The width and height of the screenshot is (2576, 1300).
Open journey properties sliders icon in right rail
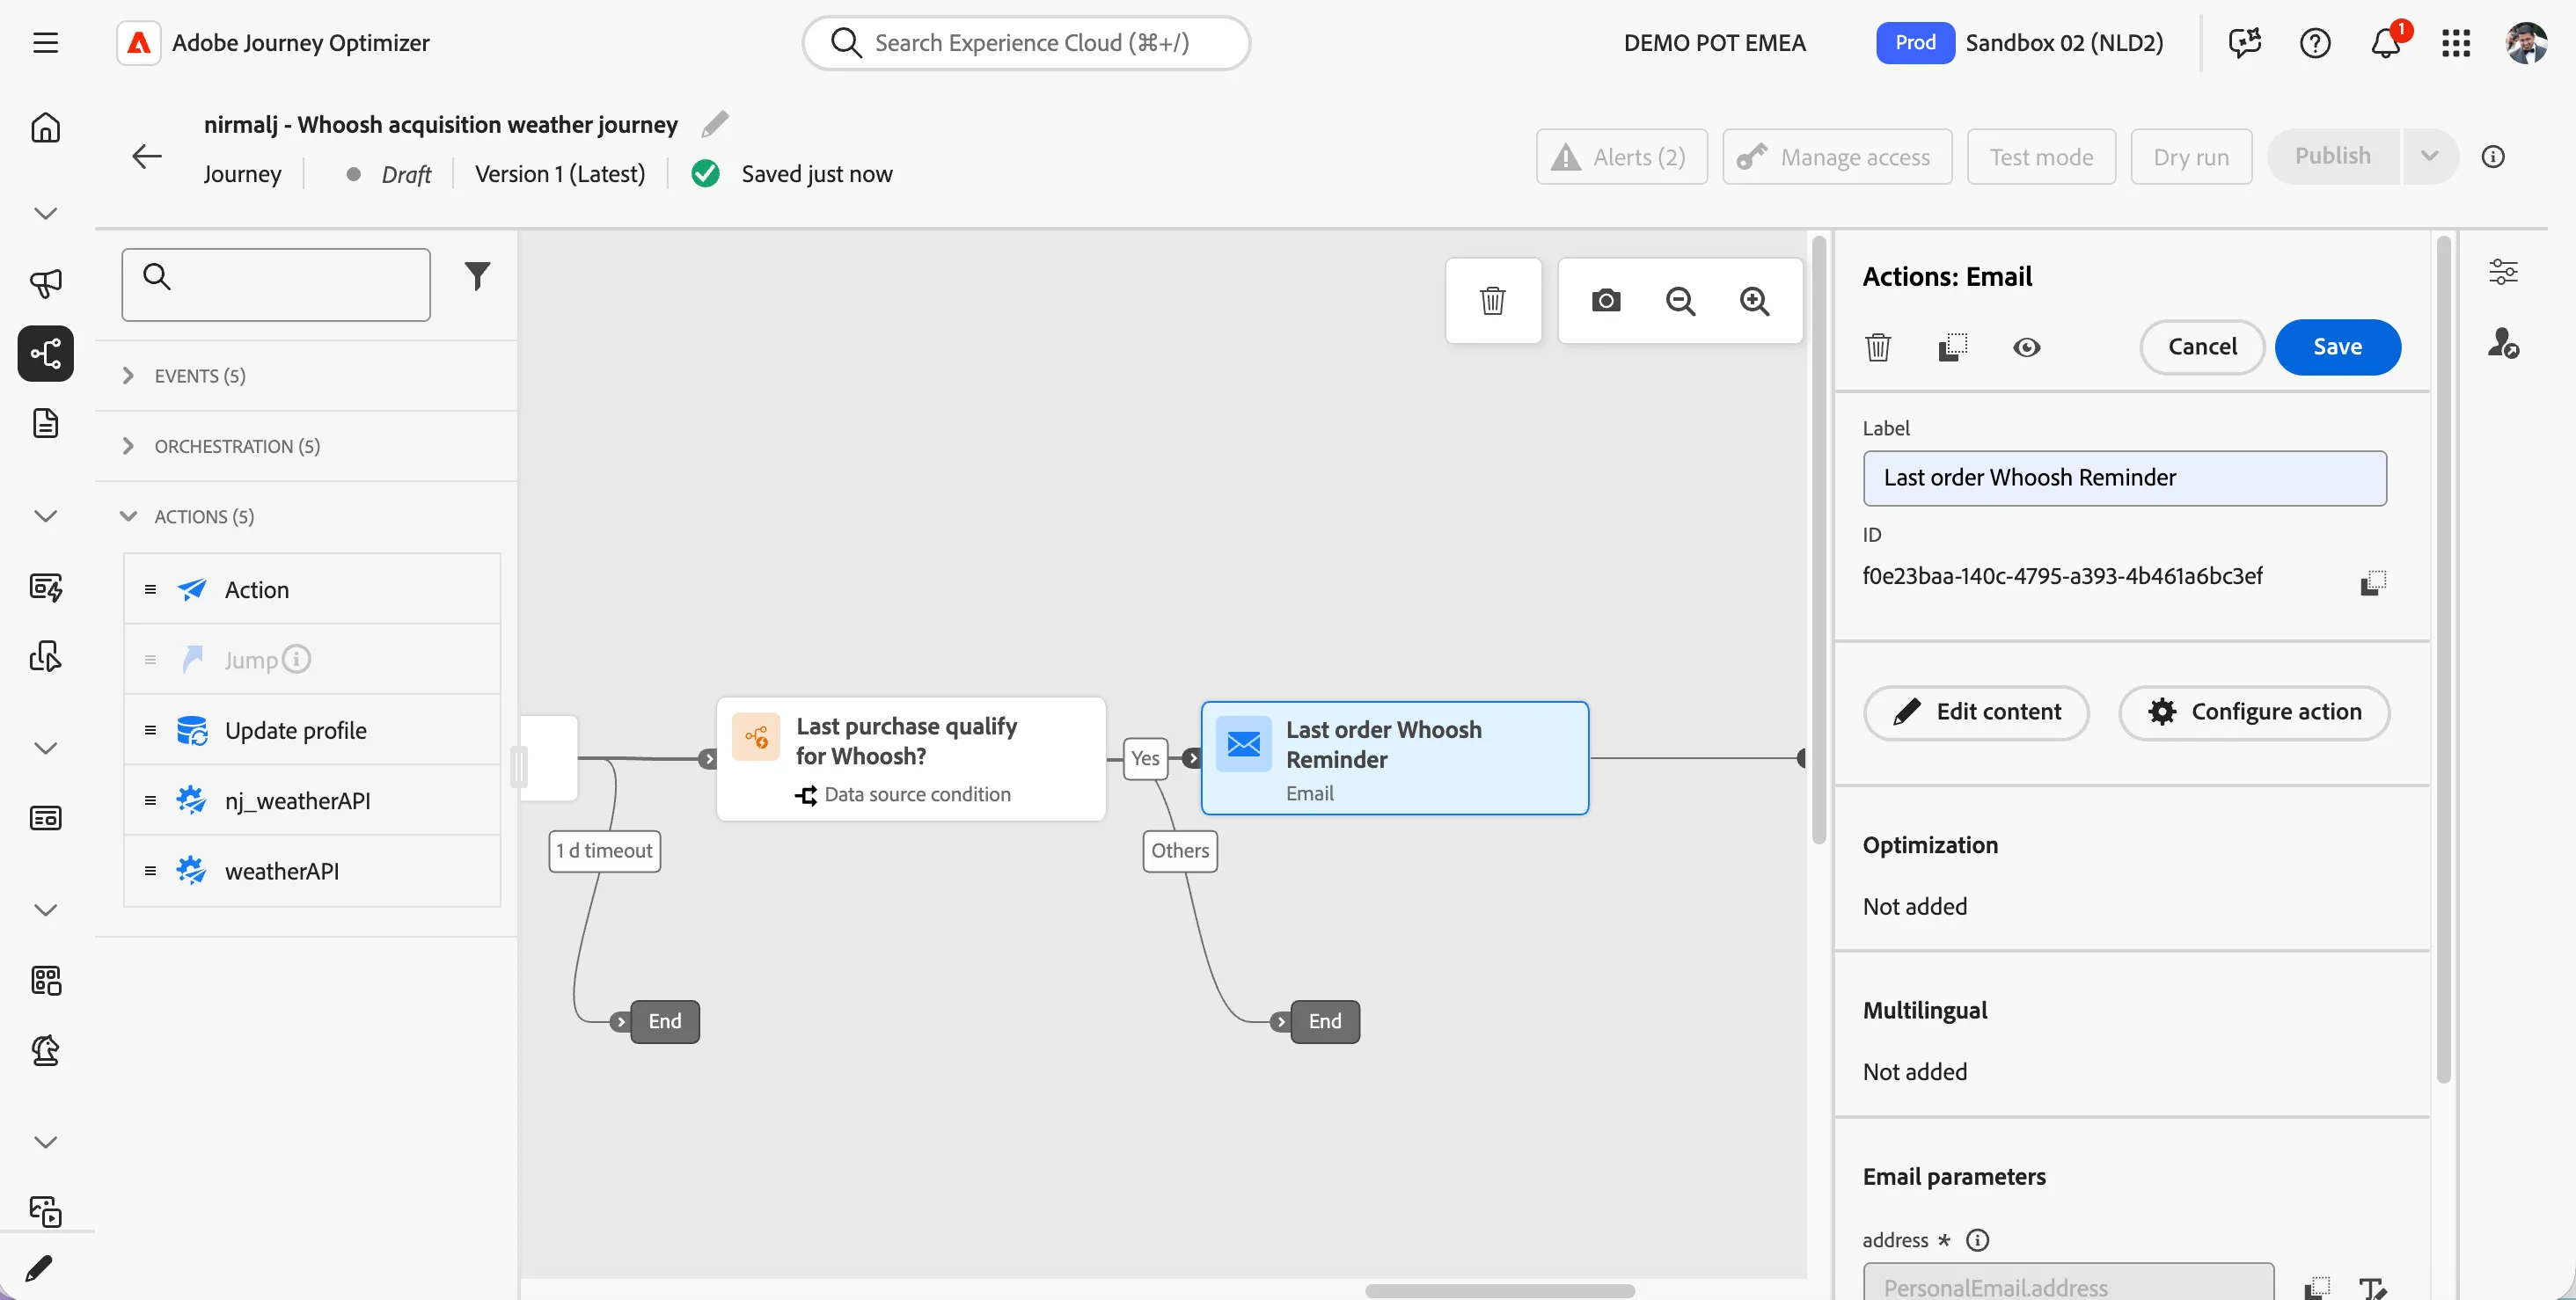(2503, 271)
